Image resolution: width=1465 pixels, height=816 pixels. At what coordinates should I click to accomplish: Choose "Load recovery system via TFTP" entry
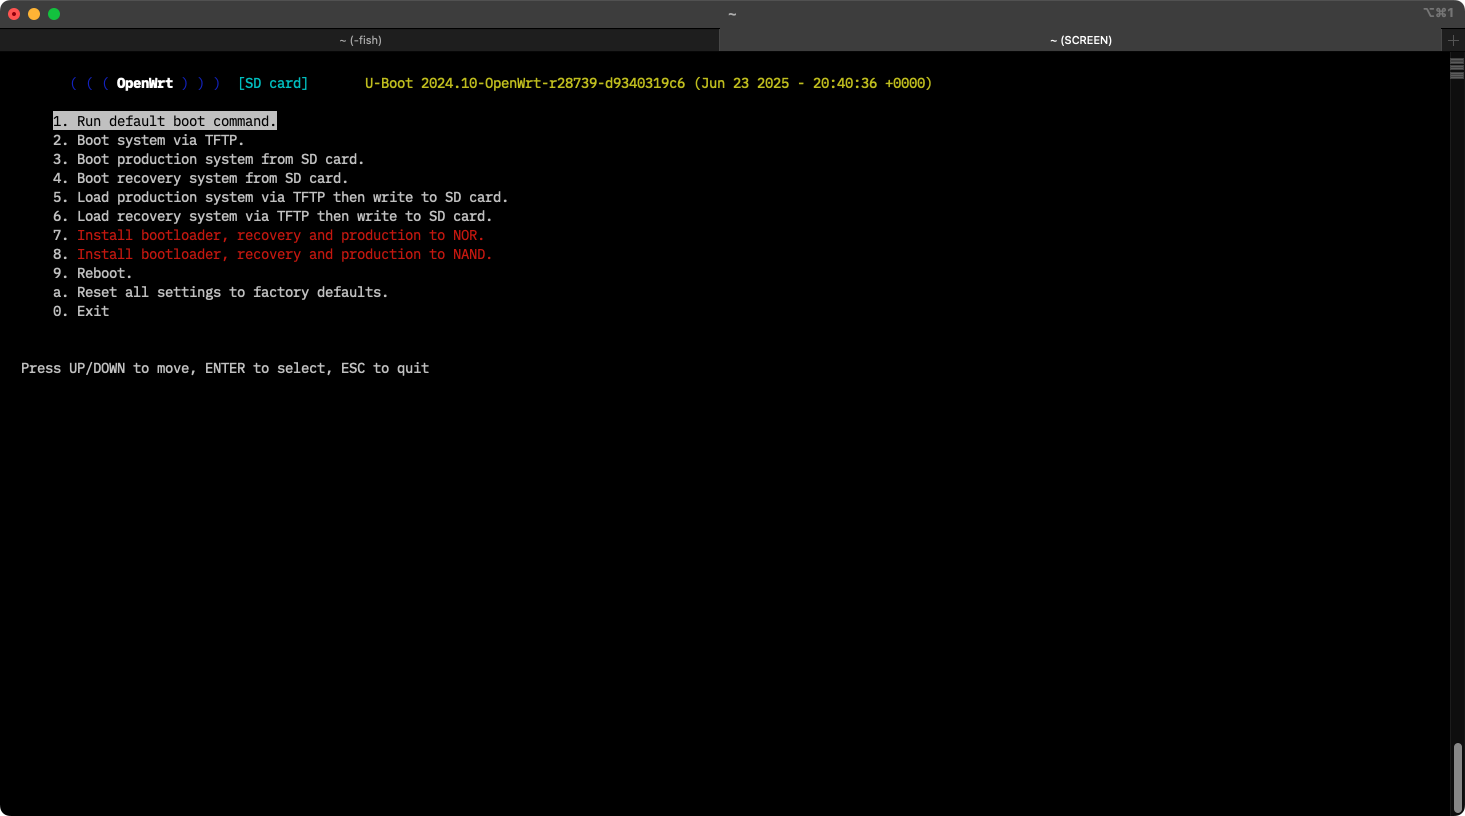pos(271,216)
